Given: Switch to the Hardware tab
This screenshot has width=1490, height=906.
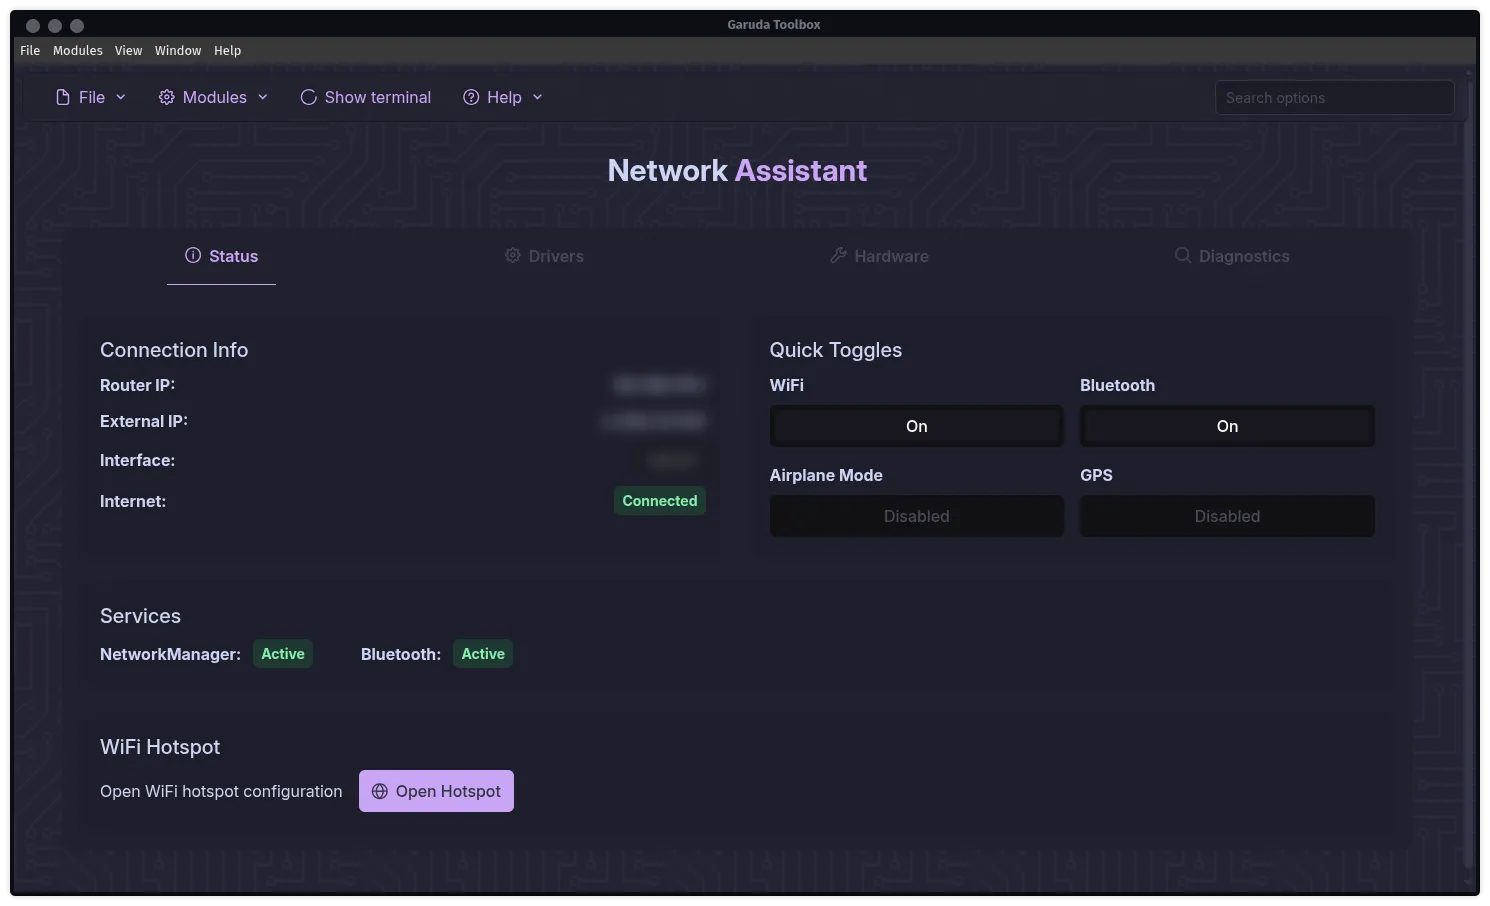Looking at the screenshot, I should click(880, 256).
